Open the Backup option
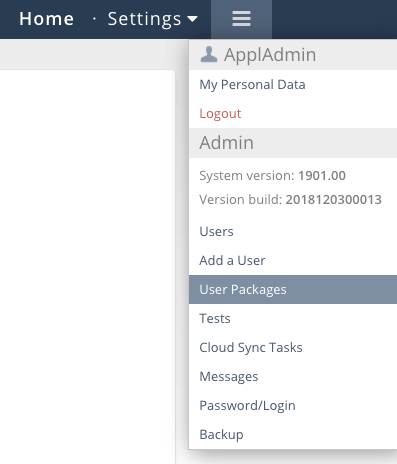Image resolution: width=397 pixels, height=464 pixels. pos(221,435)
